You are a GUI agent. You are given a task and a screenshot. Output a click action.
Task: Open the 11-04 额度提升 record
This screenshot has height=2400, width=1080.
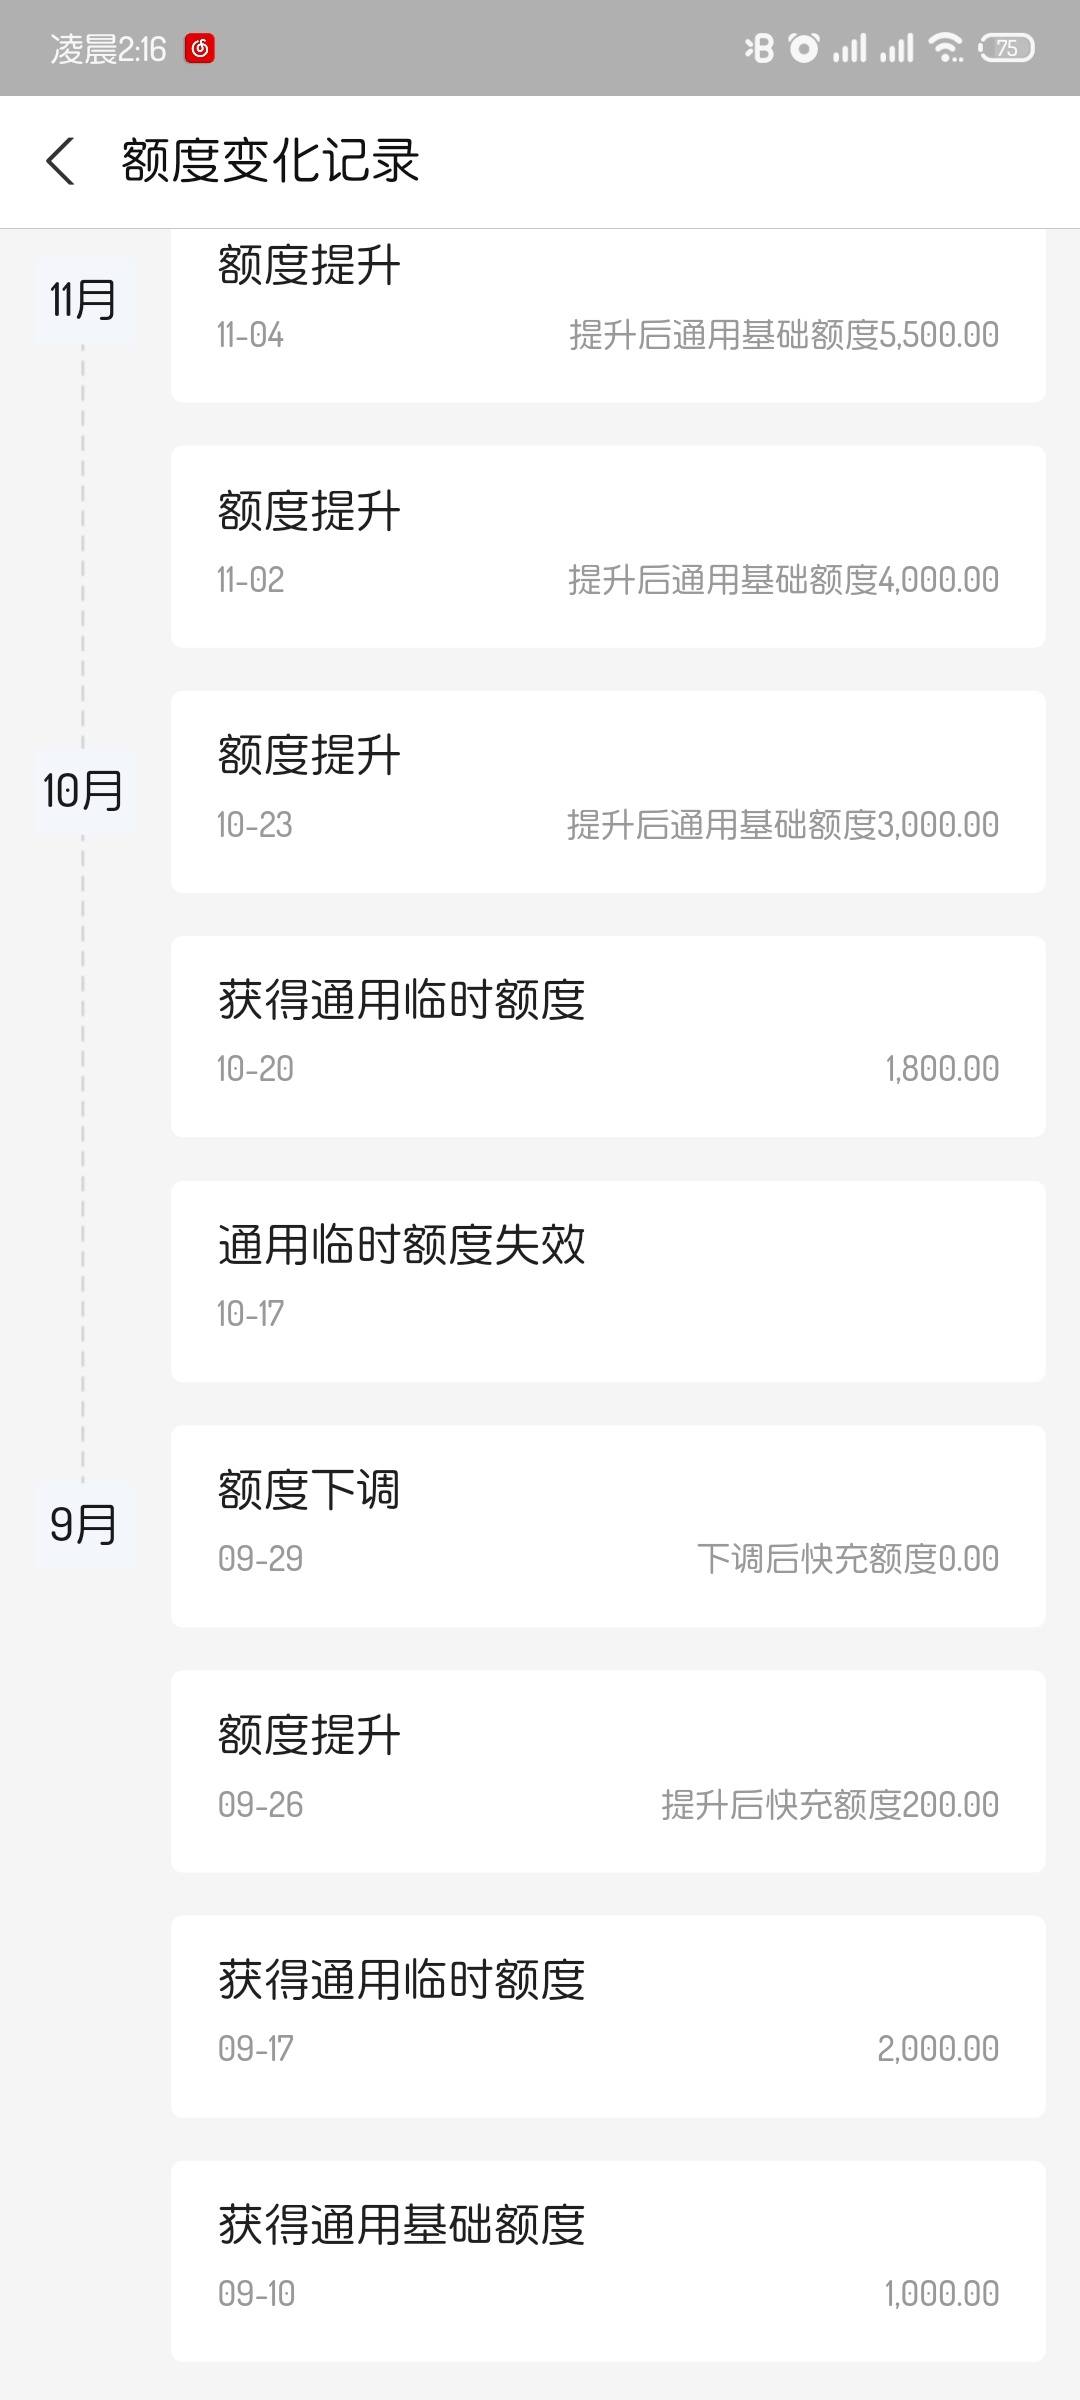pos(608,315)
